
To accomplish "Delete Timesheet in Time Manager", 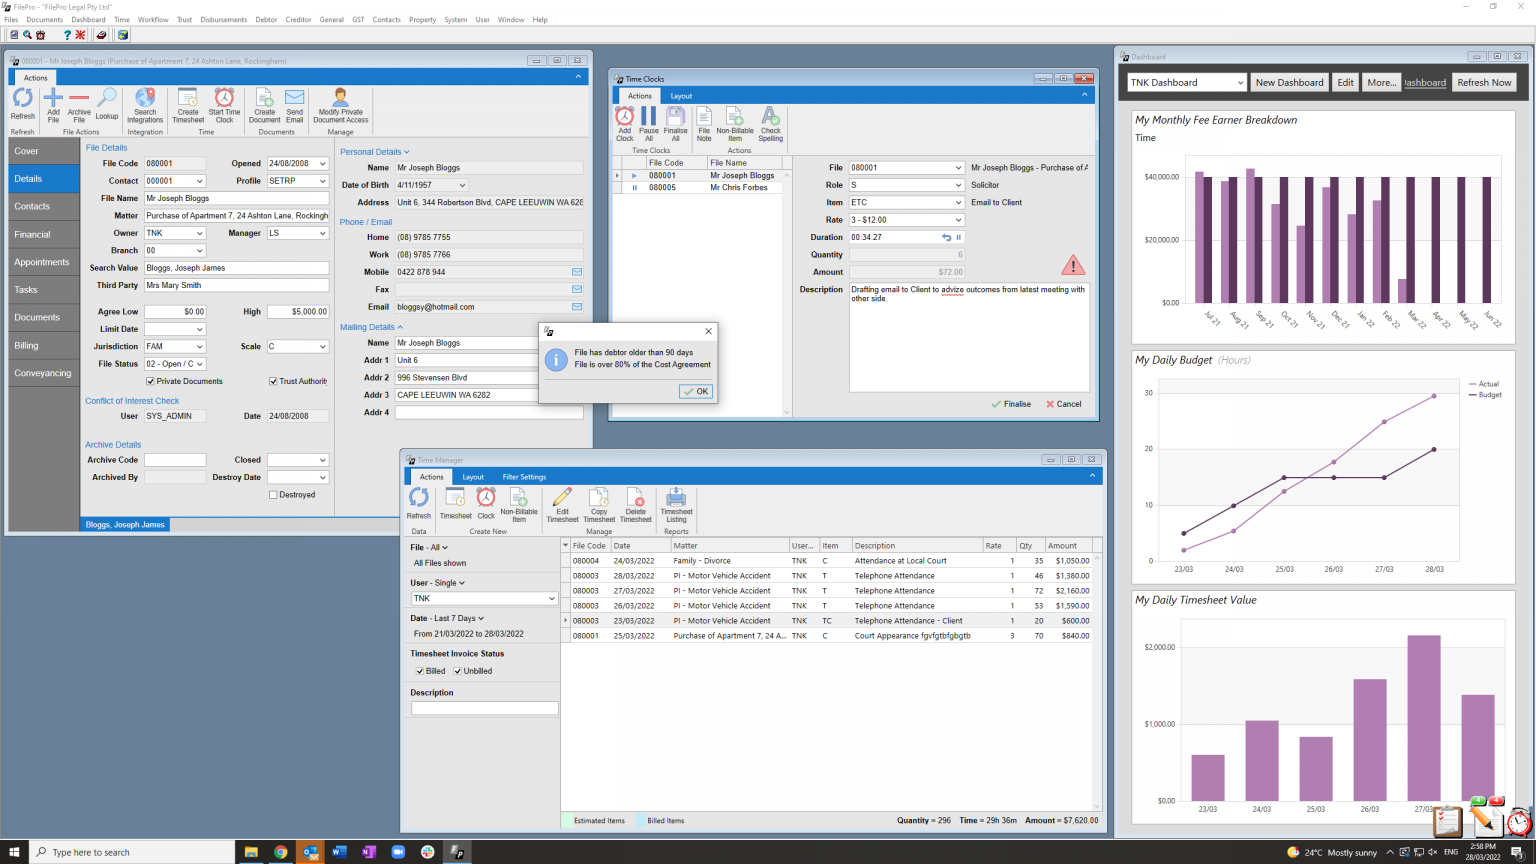I will tap(637, 507).
